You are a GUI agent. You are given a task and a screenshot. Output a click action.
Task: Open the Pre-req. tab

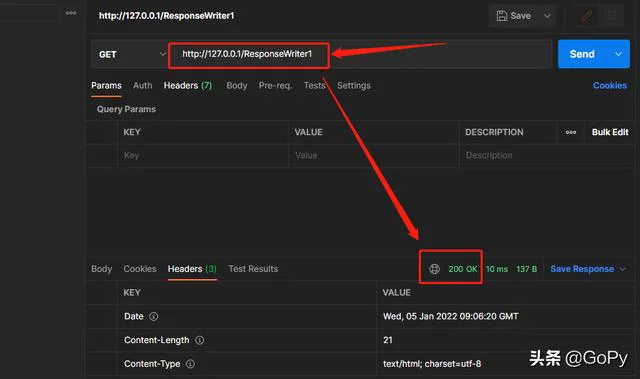pyautogui.click(x=275, y=86)
